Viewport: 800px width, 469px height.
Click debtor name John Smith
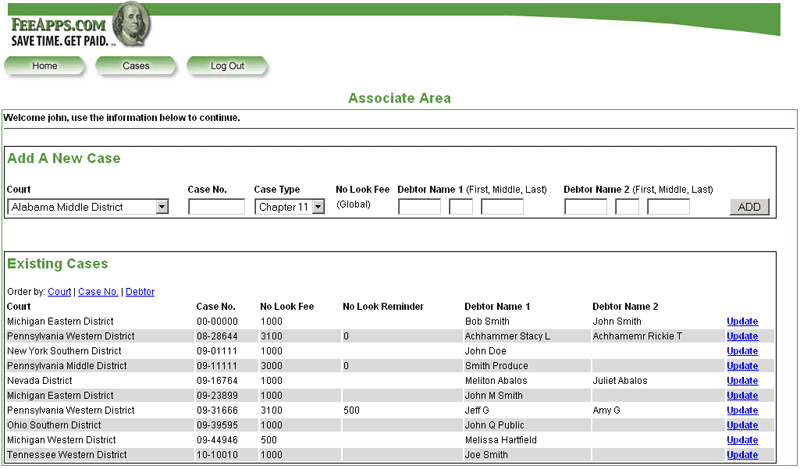617,321
